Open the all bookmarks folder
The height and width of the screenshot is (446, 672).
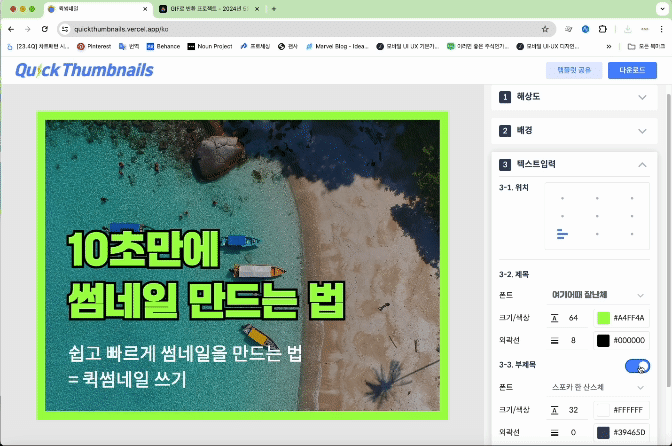[x=646, y=46]
